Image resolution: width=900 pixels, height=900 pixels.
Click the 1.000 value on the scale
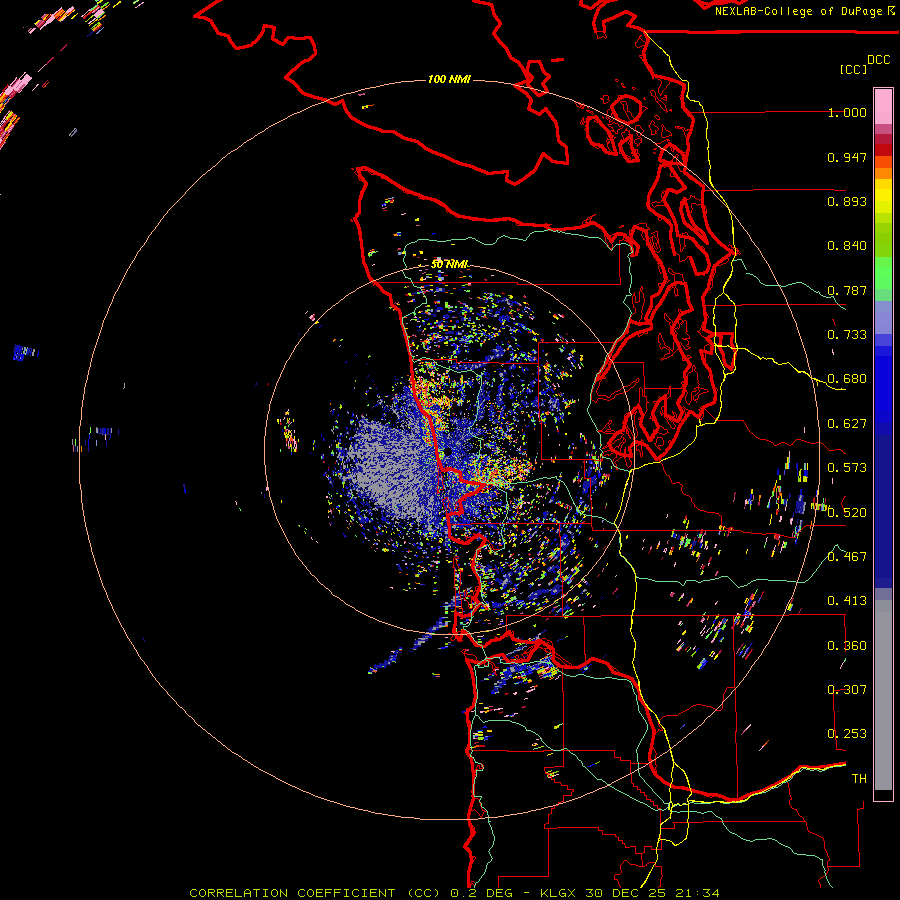847,112
